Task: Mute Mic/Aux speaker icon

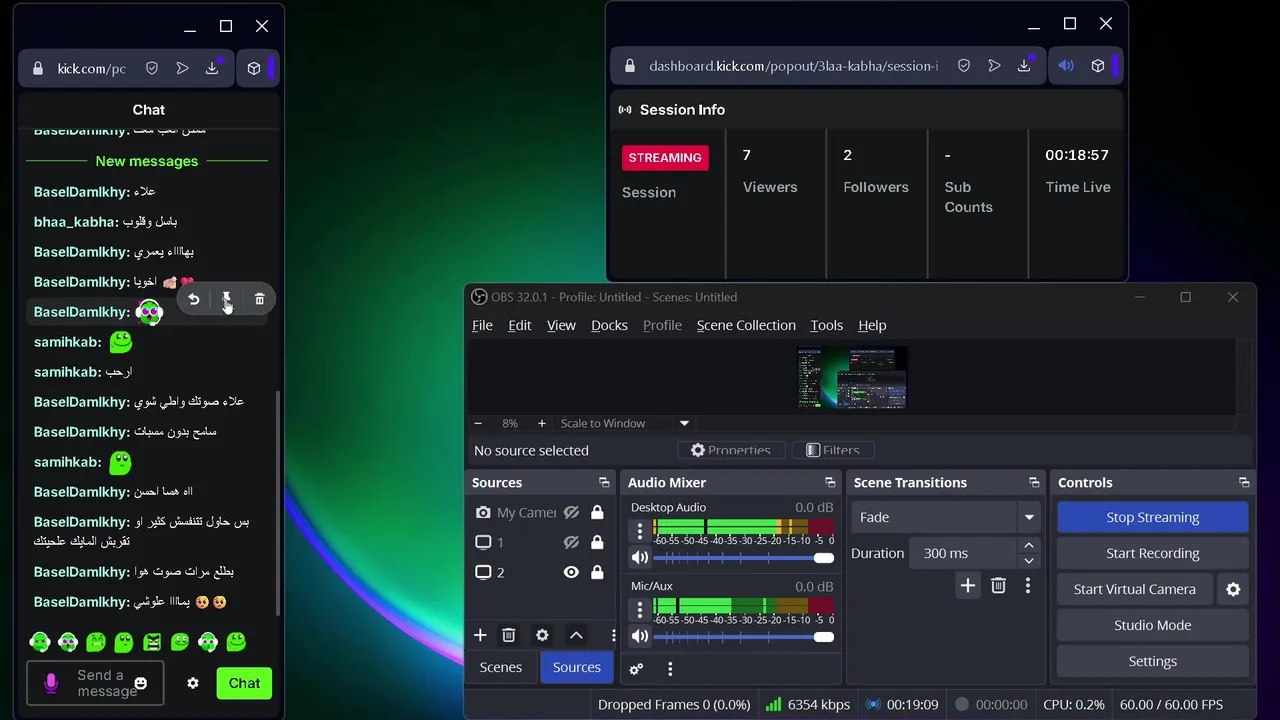Action: (x=640, y=636)
